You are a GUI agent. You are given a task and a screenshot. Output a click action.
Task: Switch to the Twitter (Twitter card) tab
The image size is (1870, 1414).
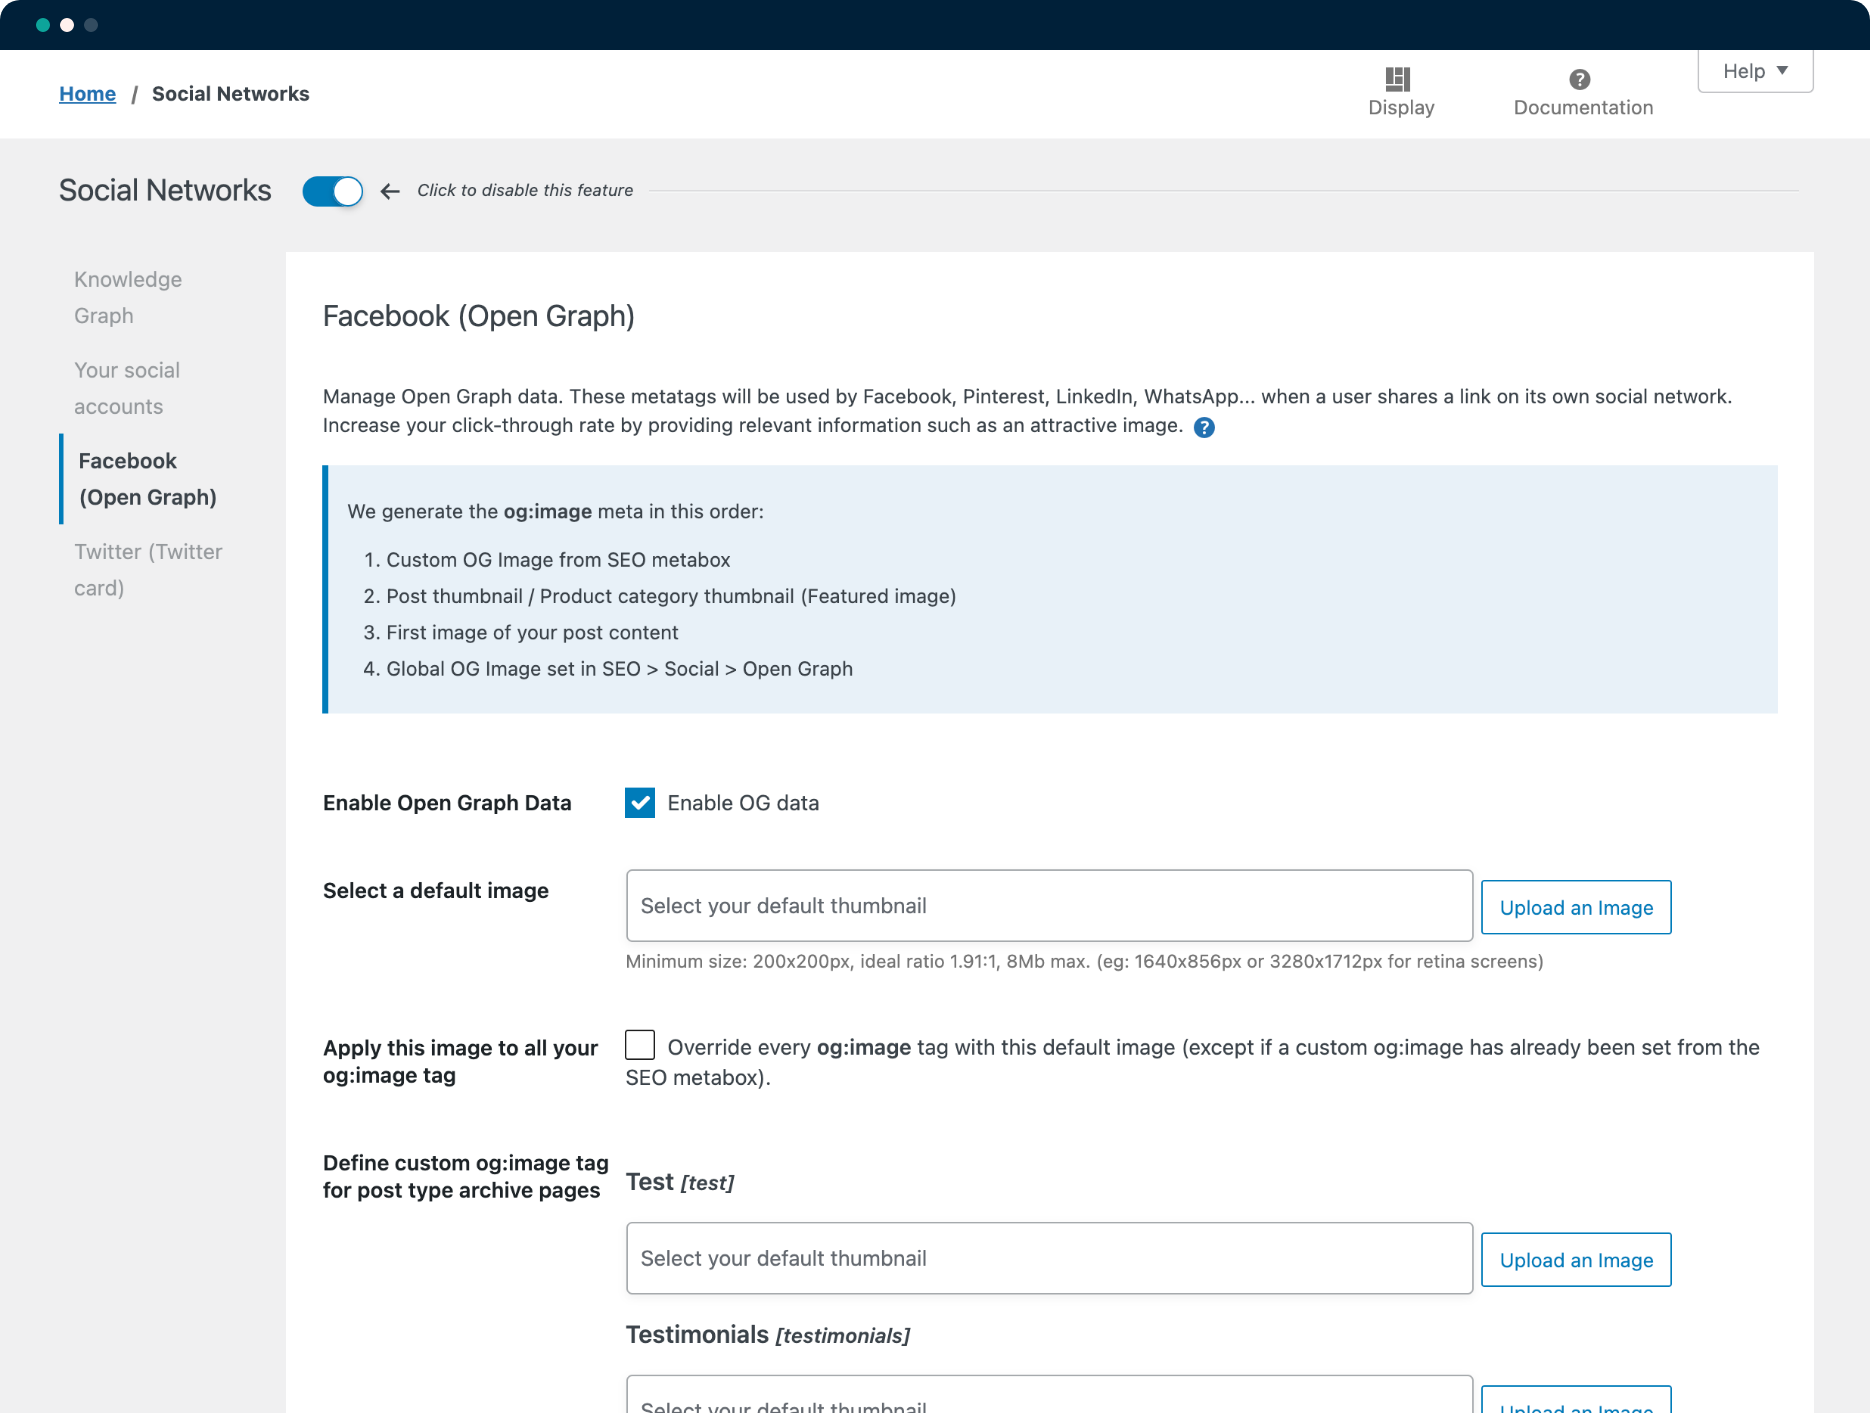pyautogui.click(x=148, y=570)
